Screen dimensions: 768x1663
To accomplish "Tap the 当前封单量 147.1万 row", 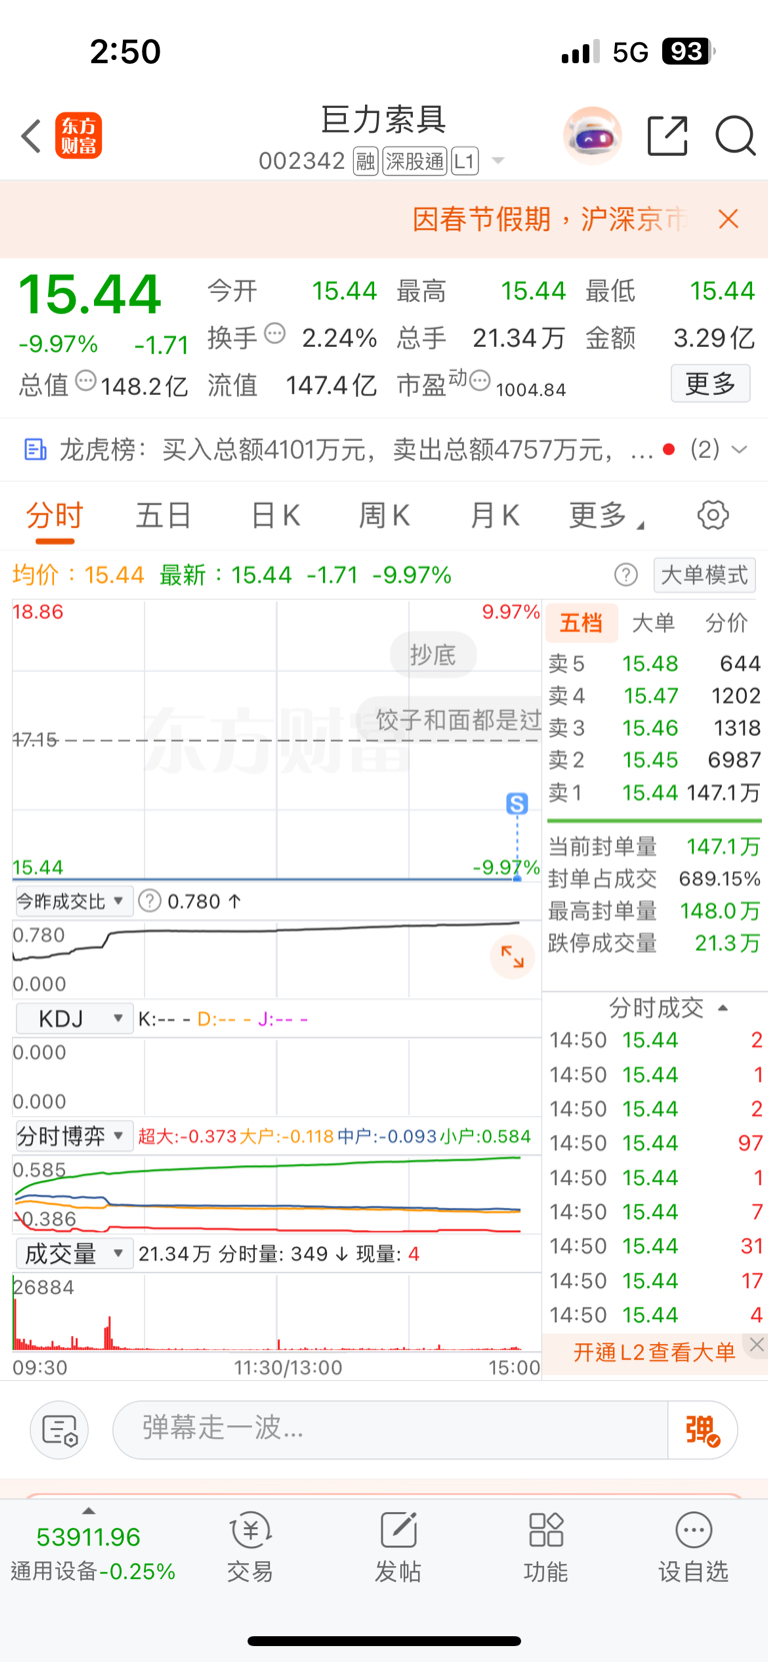I will (654, 847).
